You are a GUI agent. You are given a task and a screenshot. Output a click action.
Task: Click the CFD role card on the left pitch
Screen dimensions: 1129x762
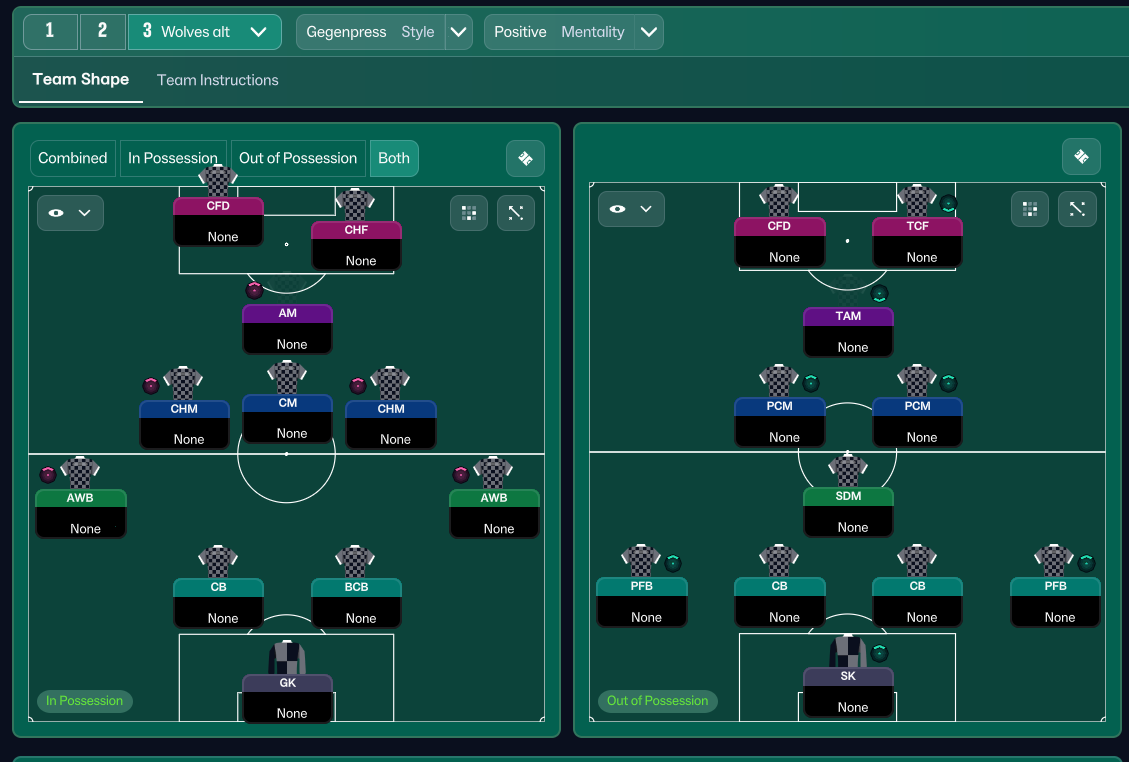coord(218,204)
